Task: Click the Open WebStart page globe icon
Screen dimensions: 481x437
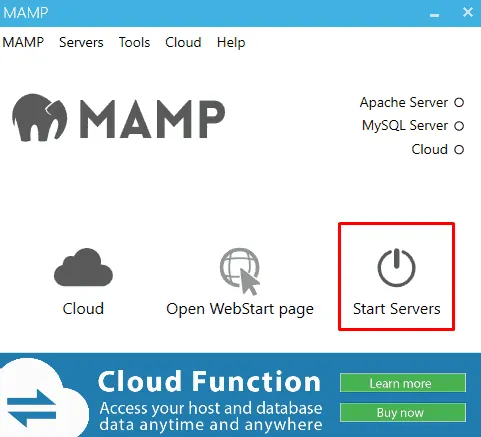Action: click(240, 271)
